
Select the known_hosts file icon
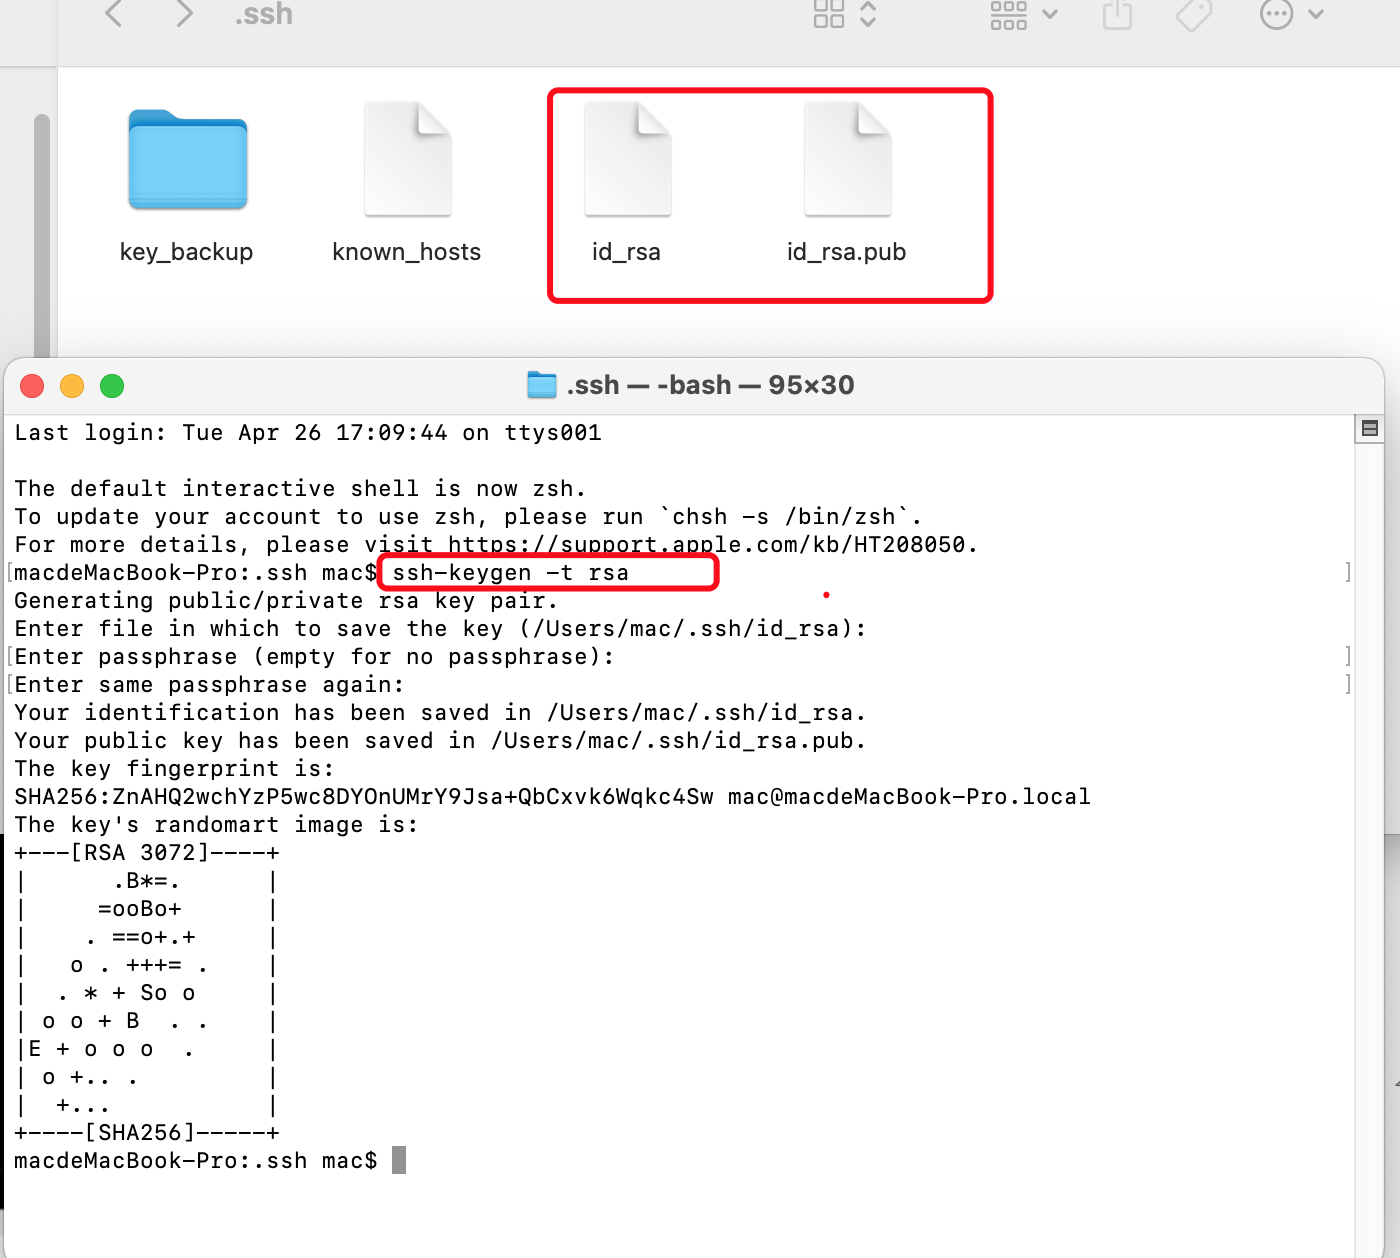(408, 159)
